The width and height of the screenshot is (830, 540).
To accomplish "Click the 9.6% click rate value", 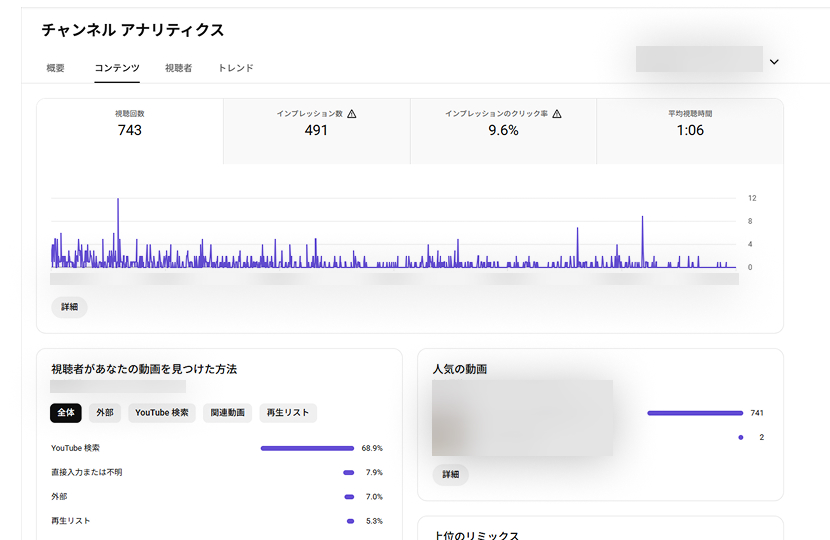I will tap(503, 130).
